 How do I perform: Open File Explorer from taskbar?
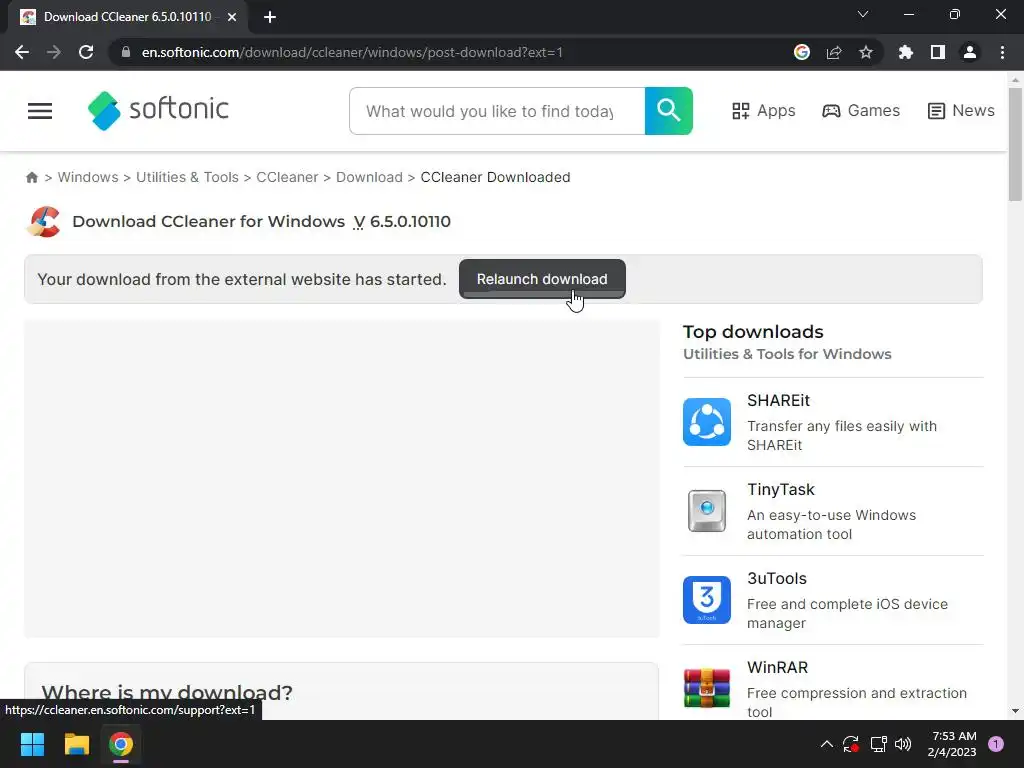tap(76, 744)
